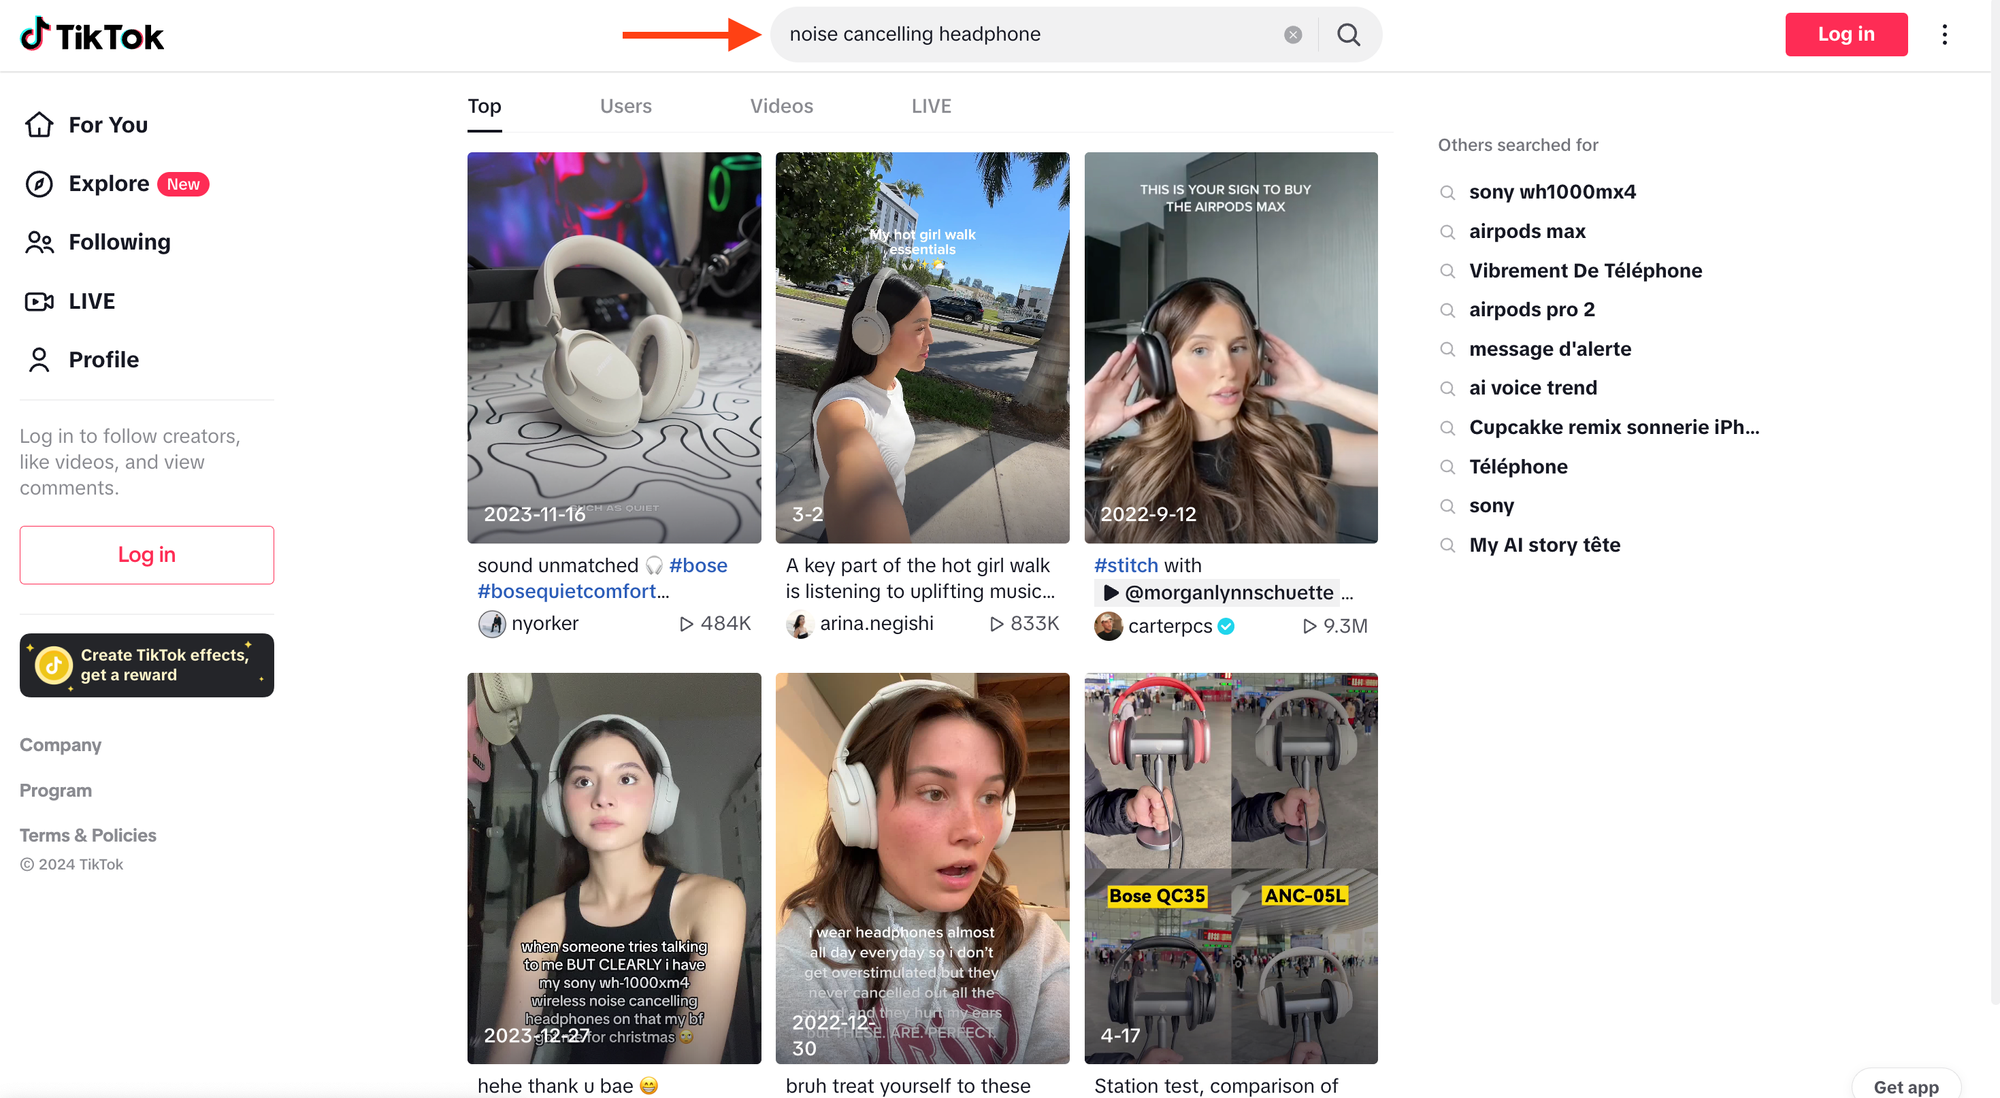Open the Explore page
2000x1098 pixels.
(109, 184)
